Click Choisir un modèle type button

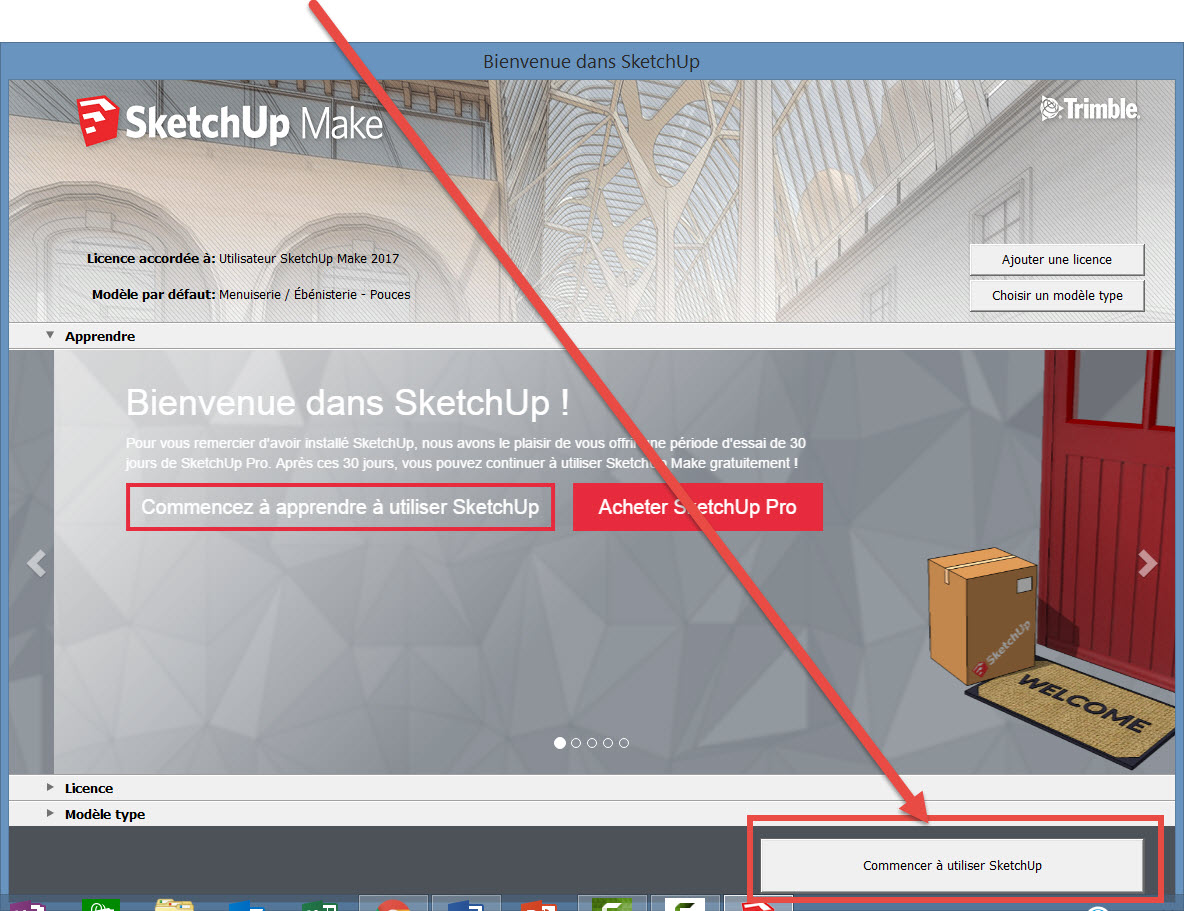1056,296
